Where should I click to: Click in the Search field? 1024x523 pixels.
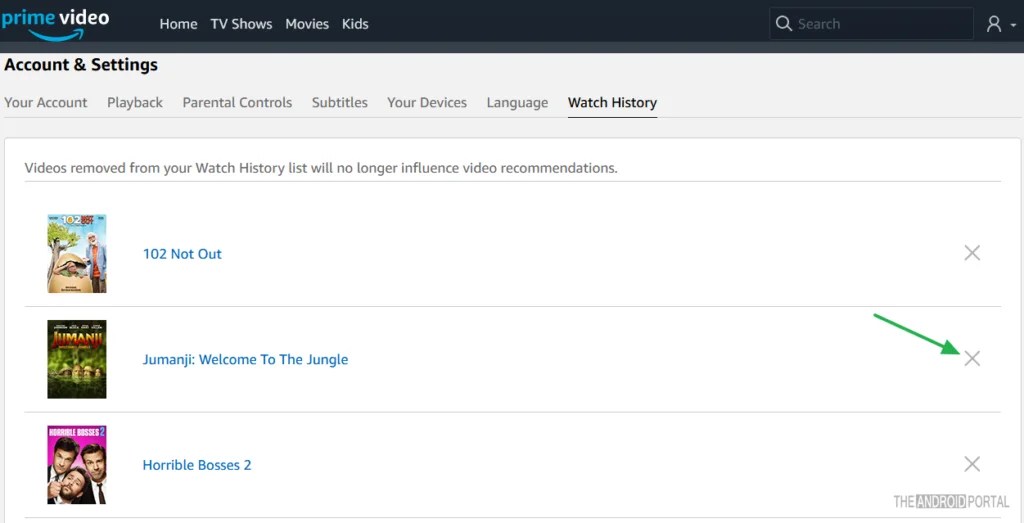(x=880, y=24)
